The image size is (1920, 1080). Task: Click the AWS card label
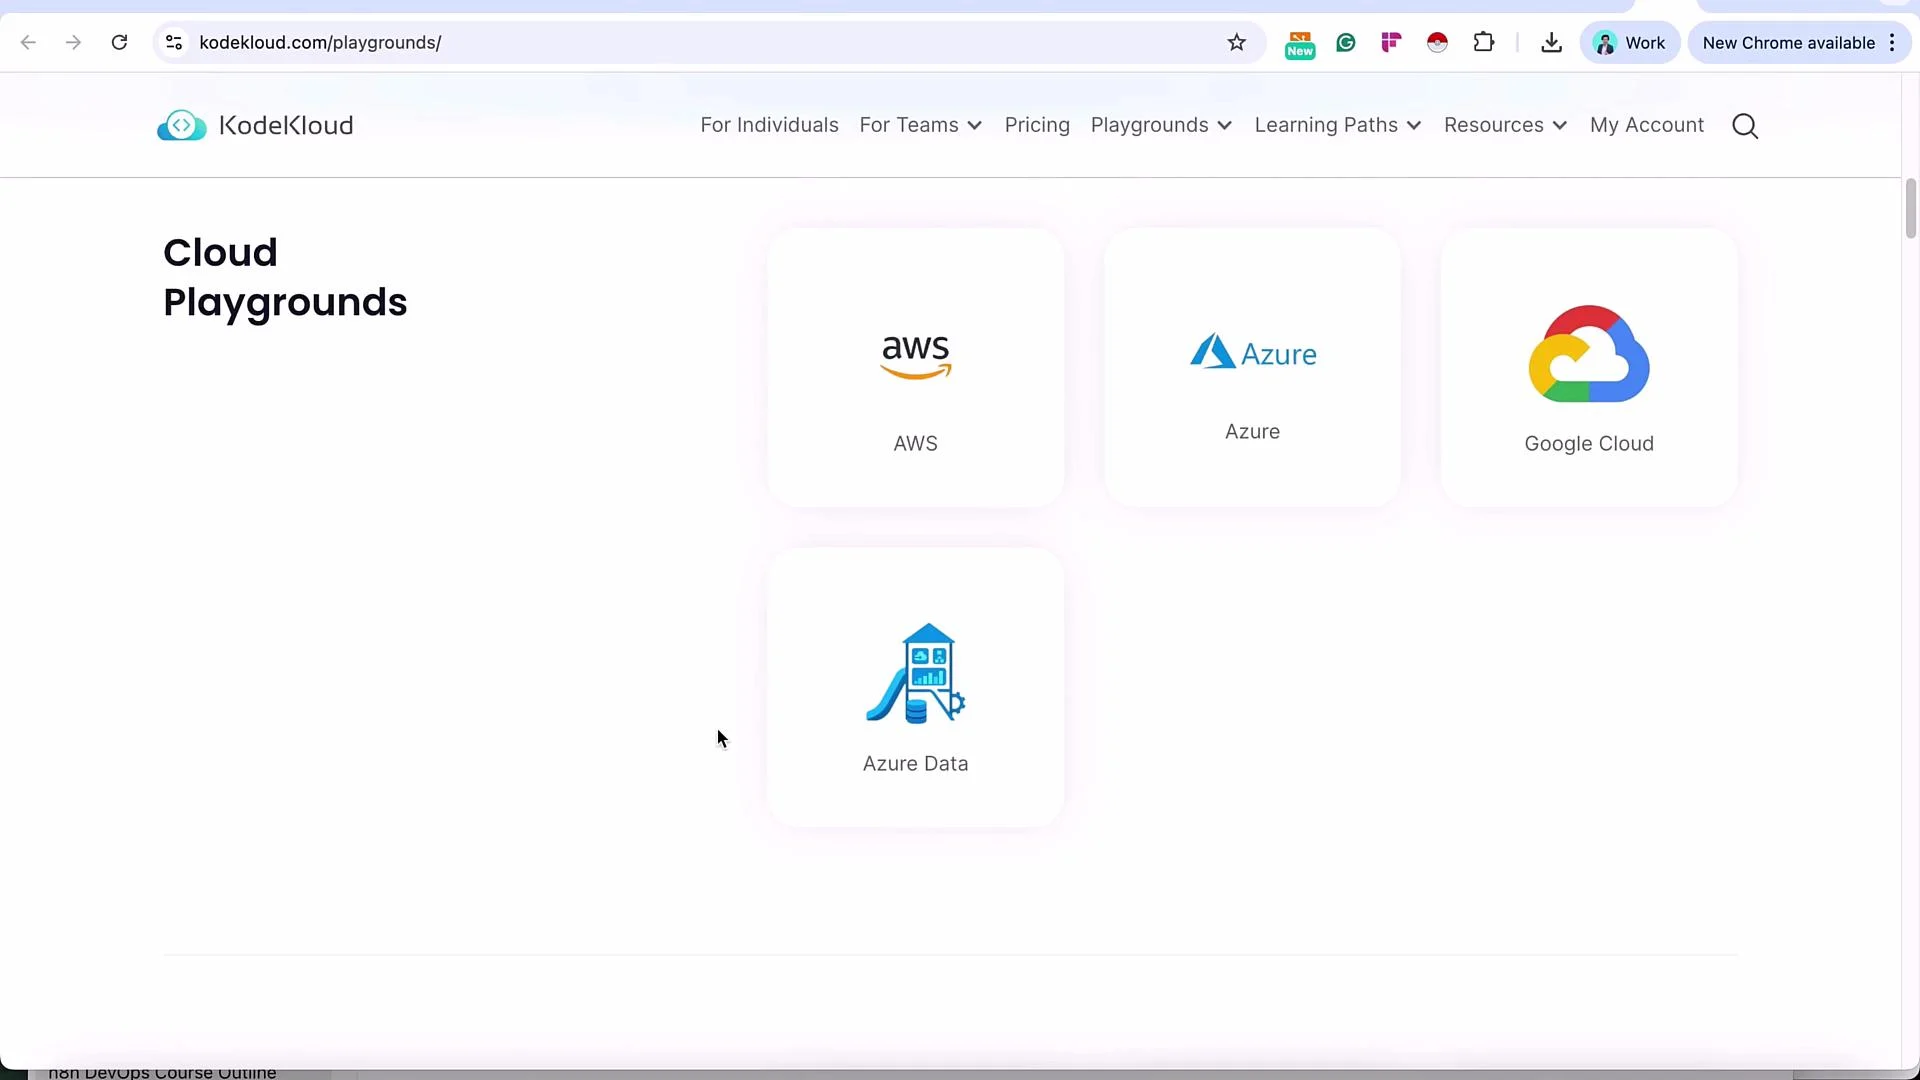(x=915, y=444)
